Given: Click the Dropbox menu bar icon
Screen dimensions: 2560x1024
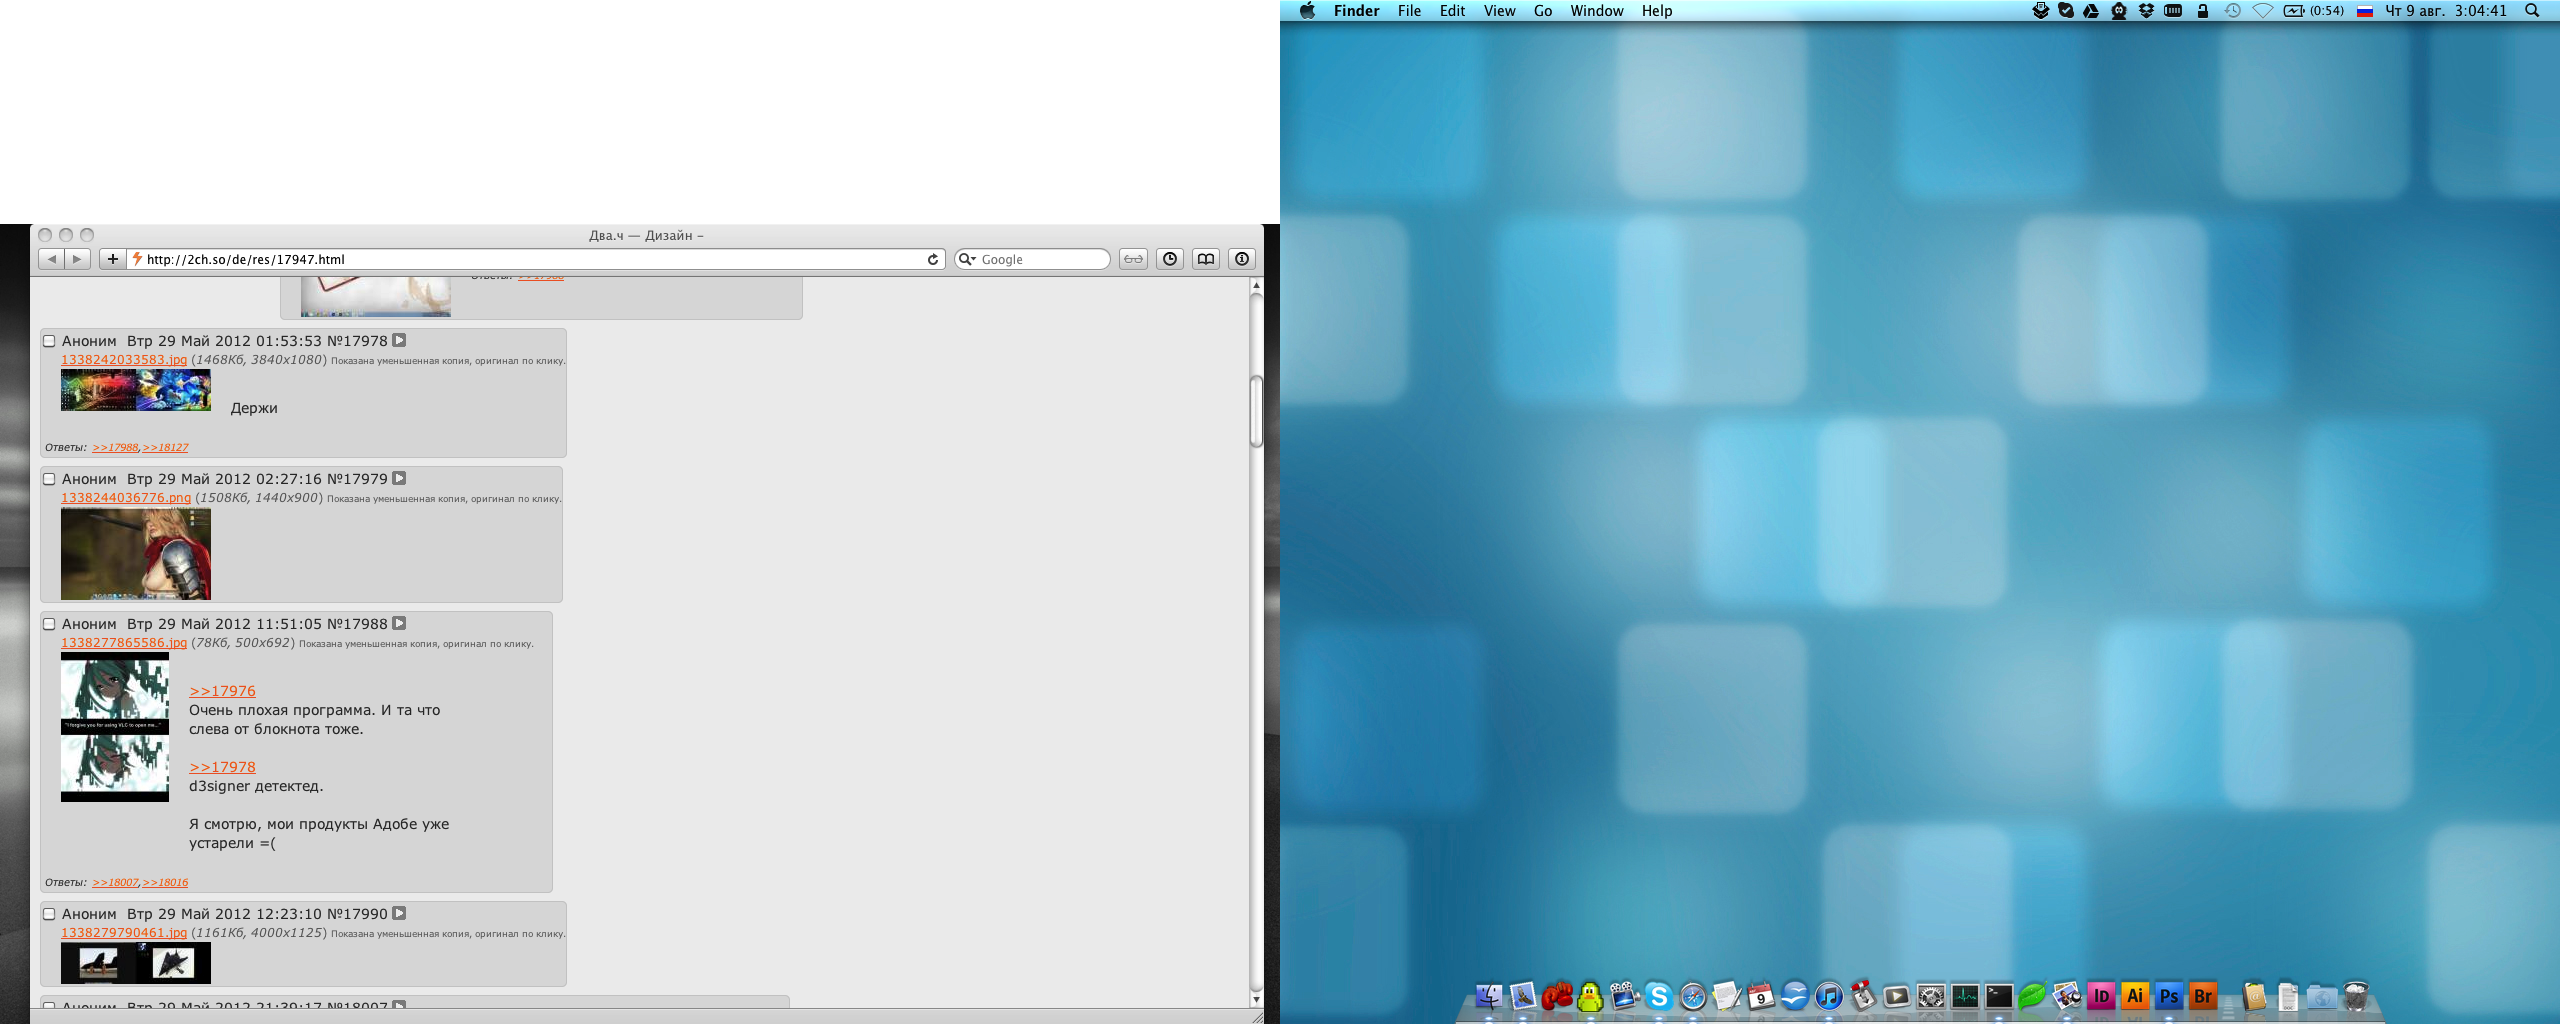Looking at the screenshot, I should (x=2146, y=11).
